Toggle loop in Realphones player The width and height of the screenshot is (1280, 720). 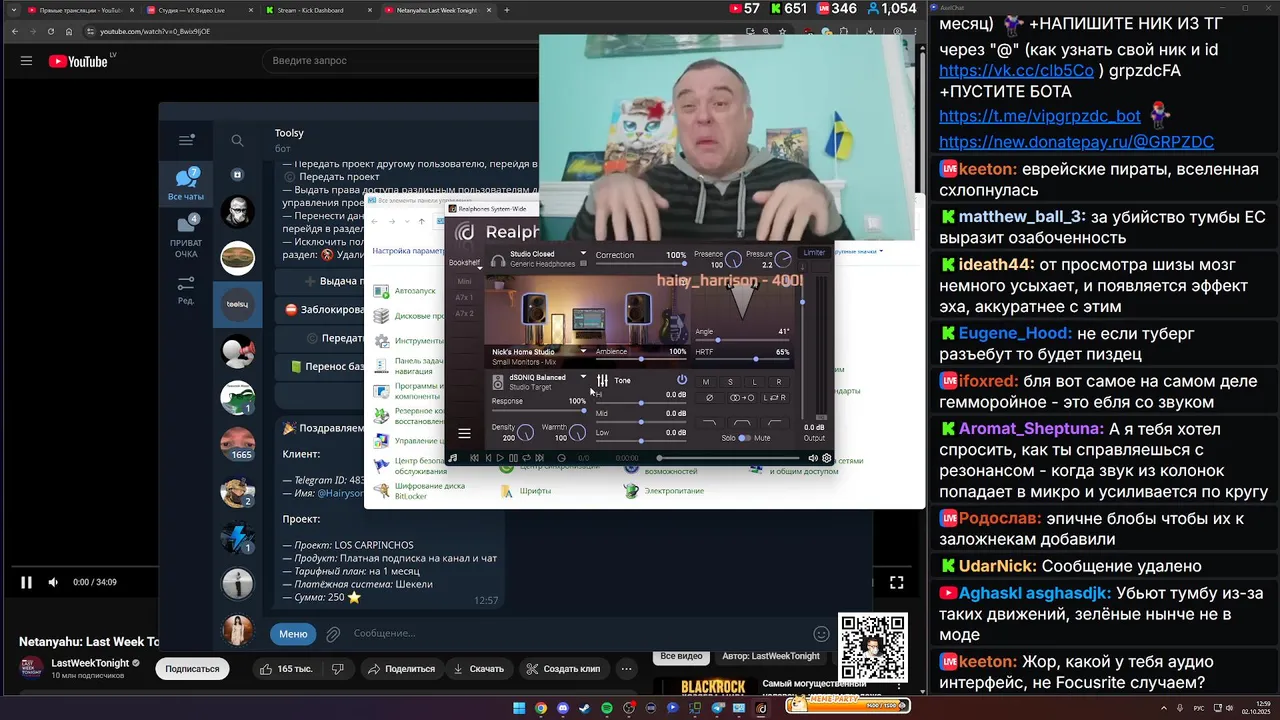coord(527,458)
